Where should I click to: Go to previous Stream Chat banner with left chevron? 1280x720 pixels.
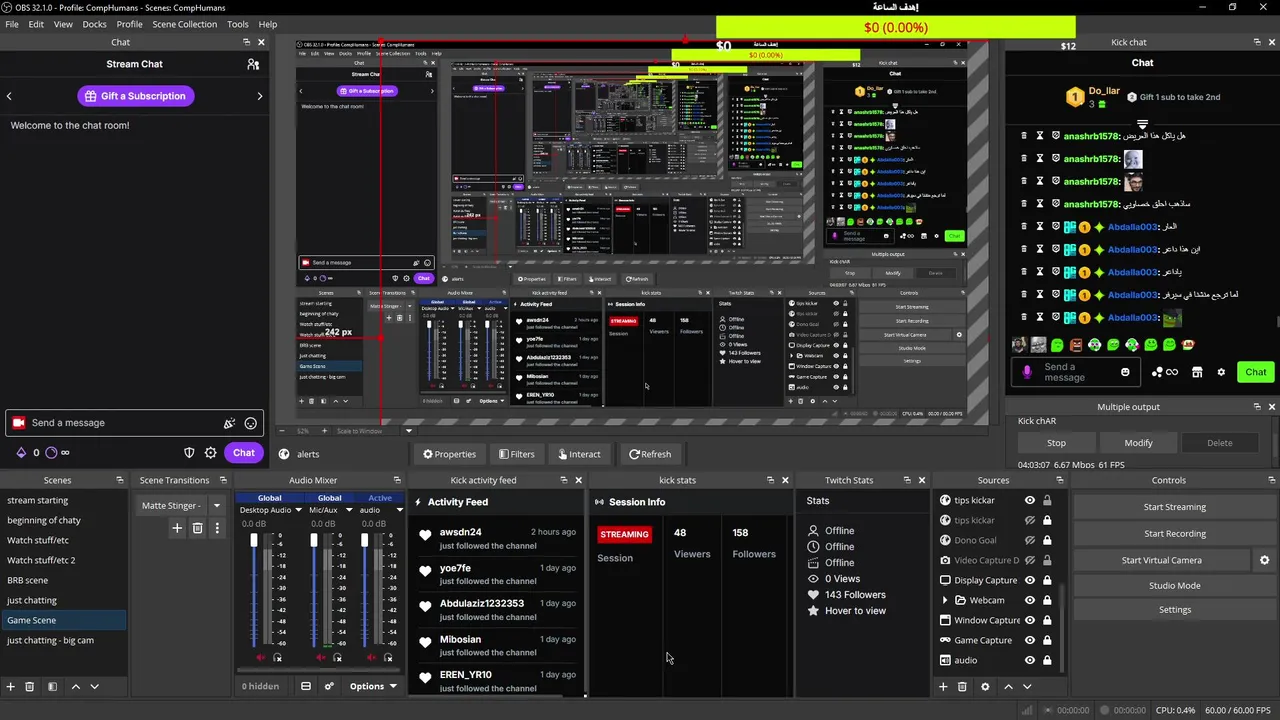point(9,96)
